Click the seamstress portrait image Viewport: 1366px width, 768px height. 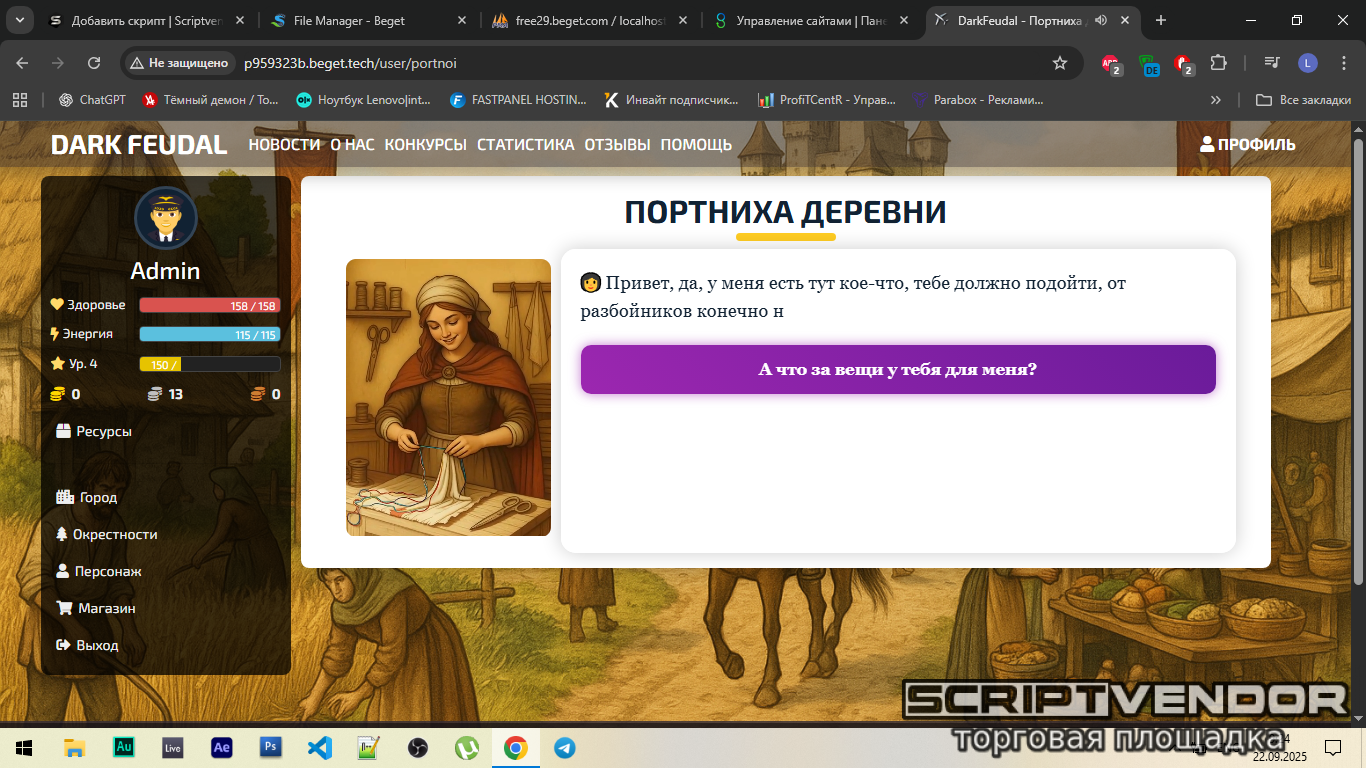[x=448, y=397]
